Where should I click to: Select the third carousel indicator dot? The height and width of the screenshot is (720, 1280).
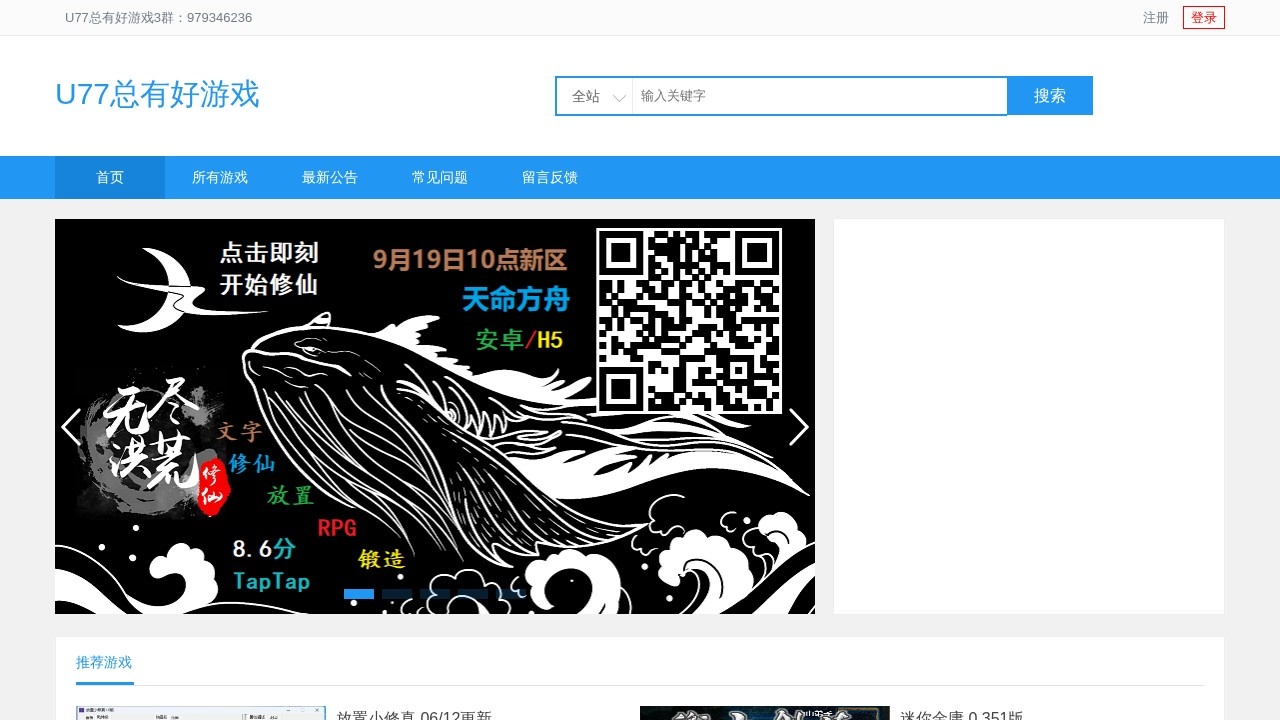(434, 593)
